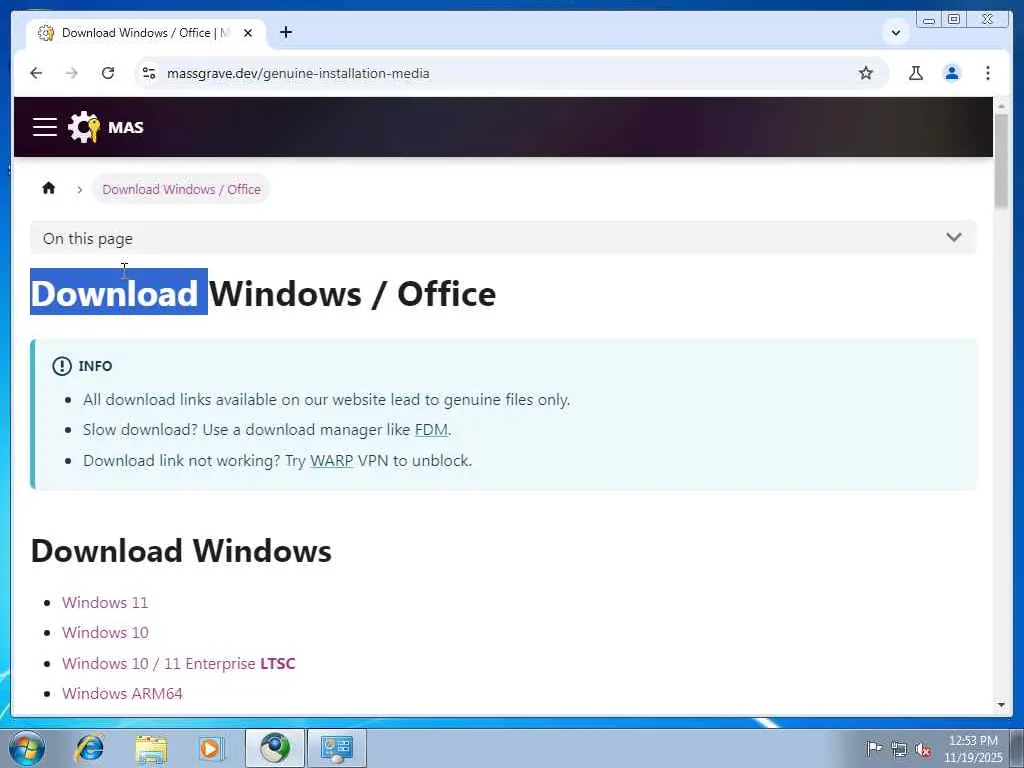Click the address bar URL field
This screenshot has height=768, width=1024.
(509, 73)
